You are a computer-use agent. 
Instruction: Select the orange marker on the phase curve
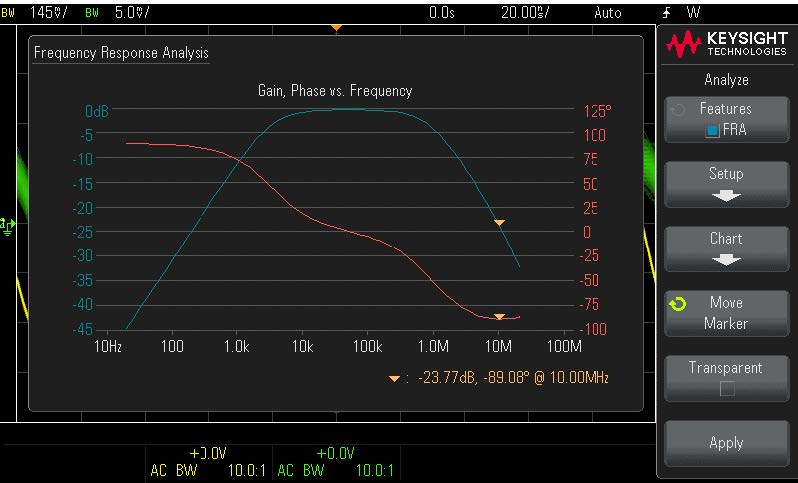[x=500, y=316]
